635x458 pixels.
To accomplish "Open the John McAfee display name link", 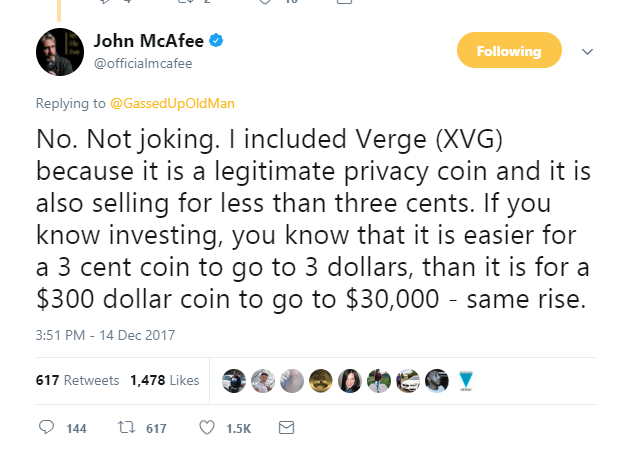I will 148,42.
